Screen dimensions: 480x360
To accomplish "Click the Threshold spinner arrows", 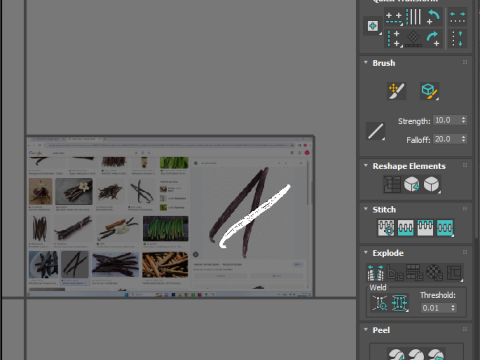I will [x=453, y=308].
